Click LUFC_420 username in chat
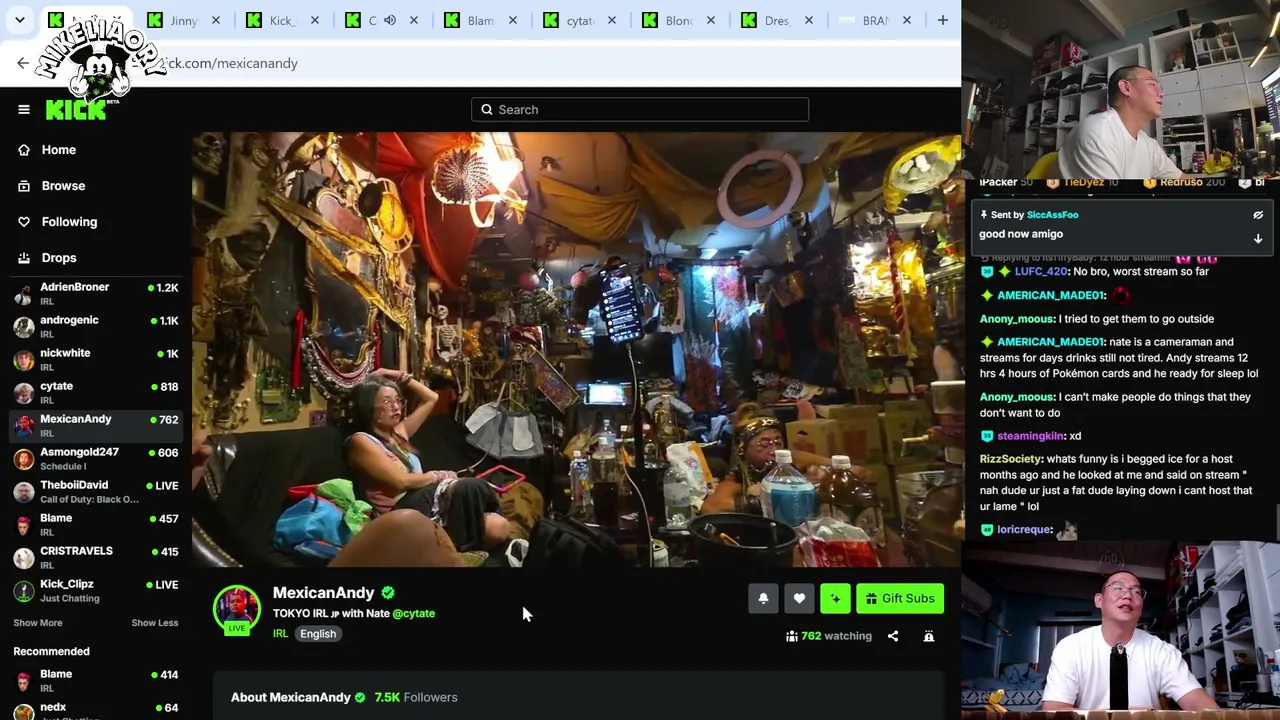The width and height of the screenshot is (1280, 720). tap(1040, 272)
